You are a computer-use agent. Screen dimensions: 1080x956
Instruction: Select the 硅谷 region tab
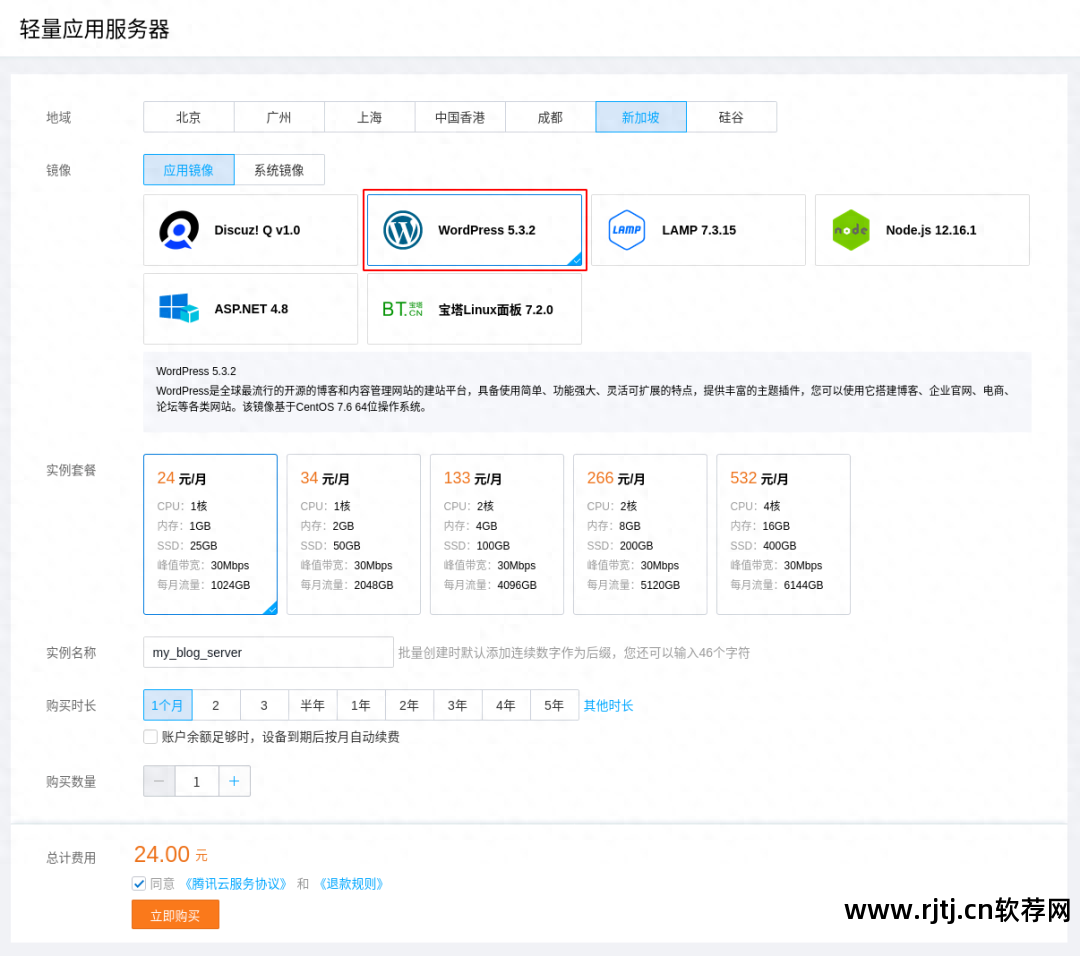coord(731,116)
